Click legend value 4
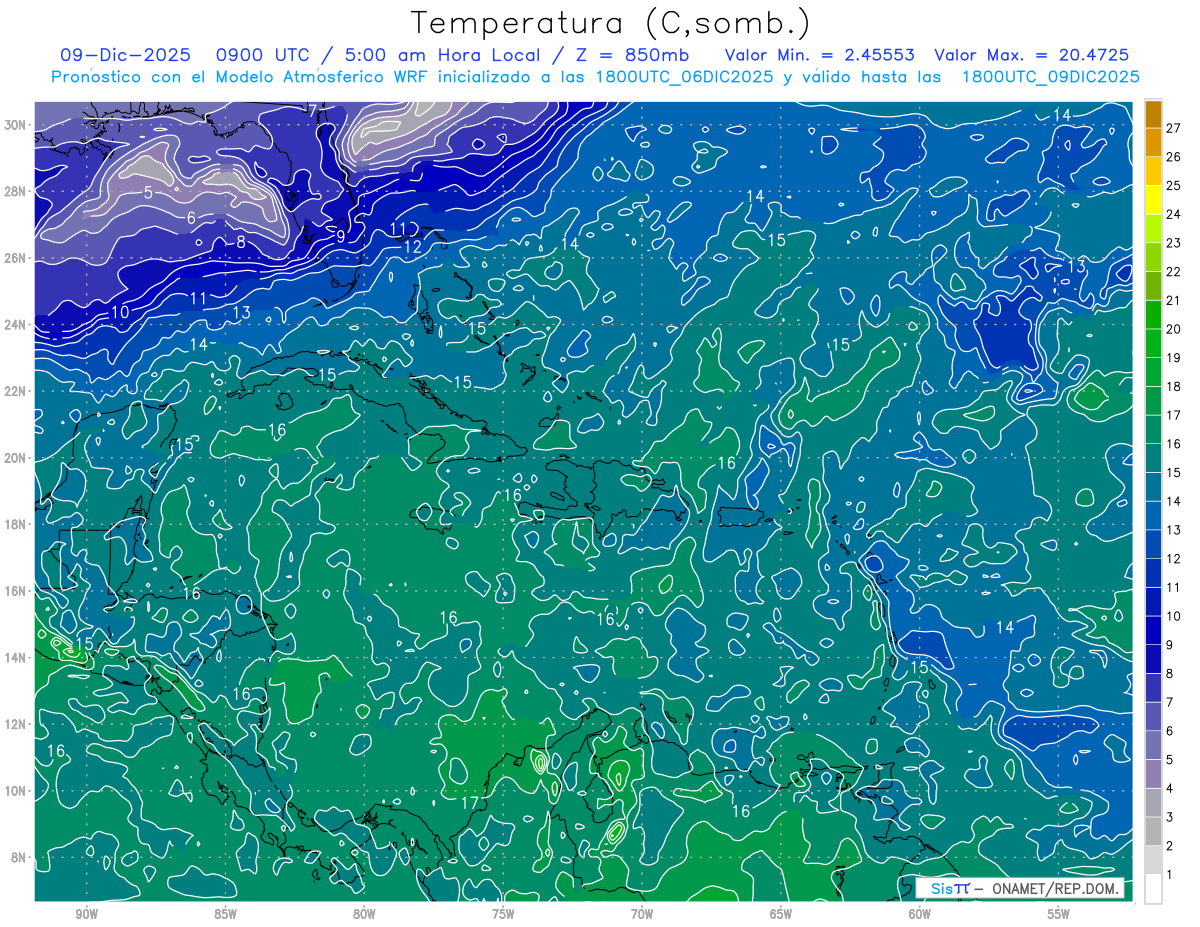This screenshot has height=927, width=1200. (x=1170, y=789)
